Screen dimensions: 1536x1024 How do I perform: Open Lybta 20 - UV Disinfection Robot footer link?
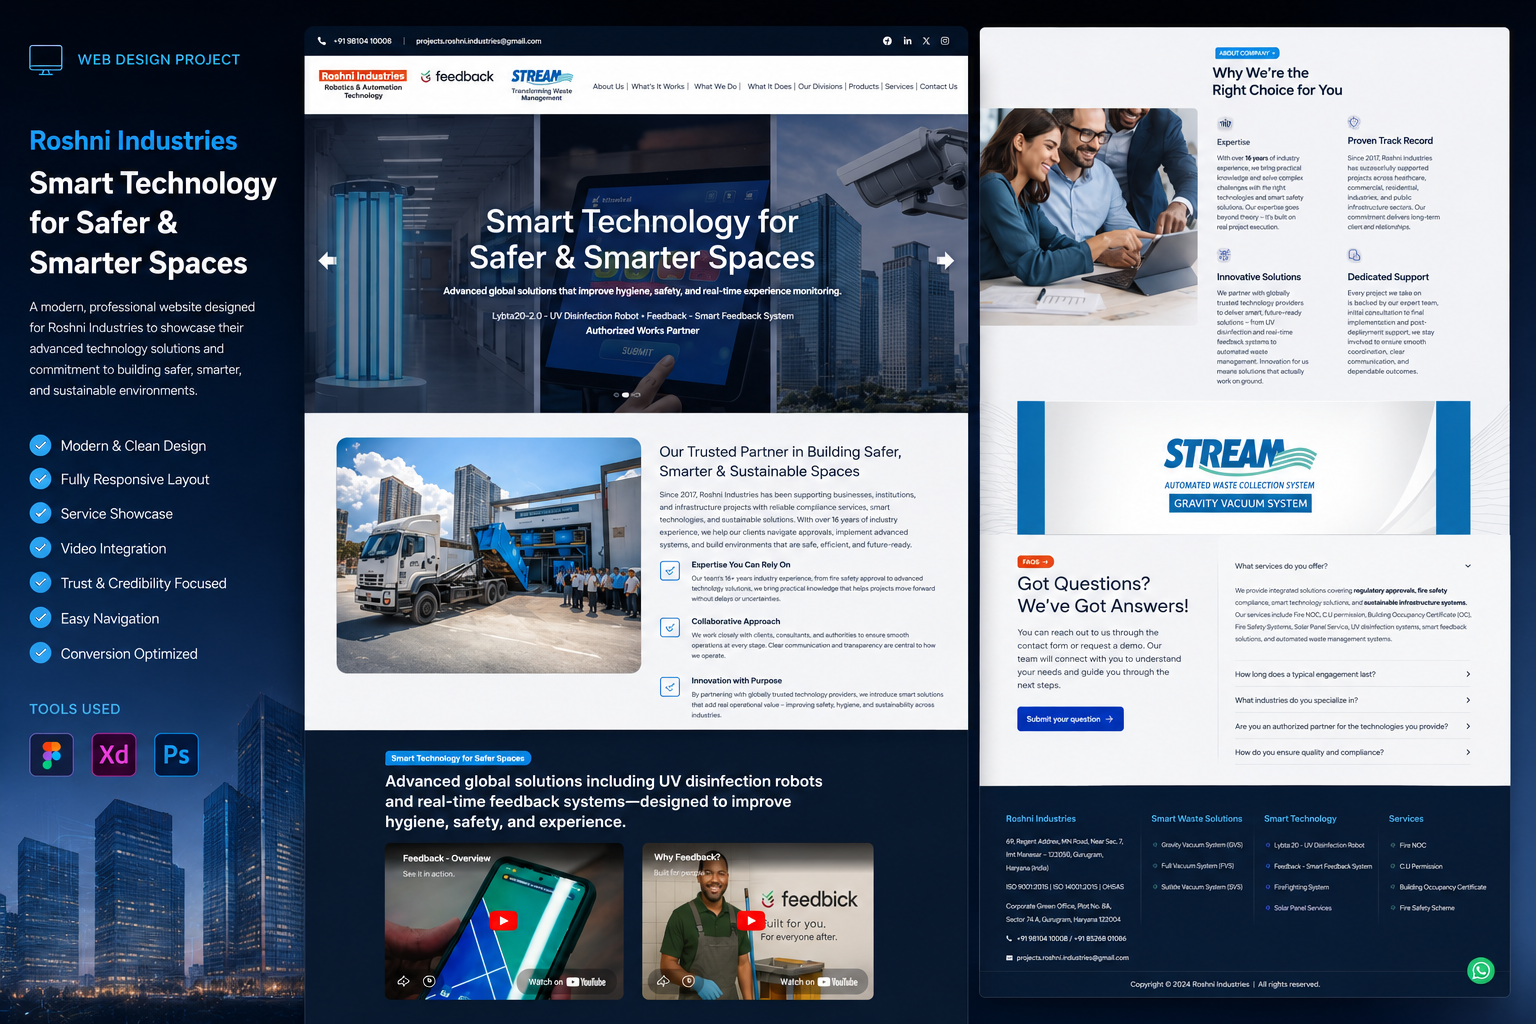[x=1319, y=845]
